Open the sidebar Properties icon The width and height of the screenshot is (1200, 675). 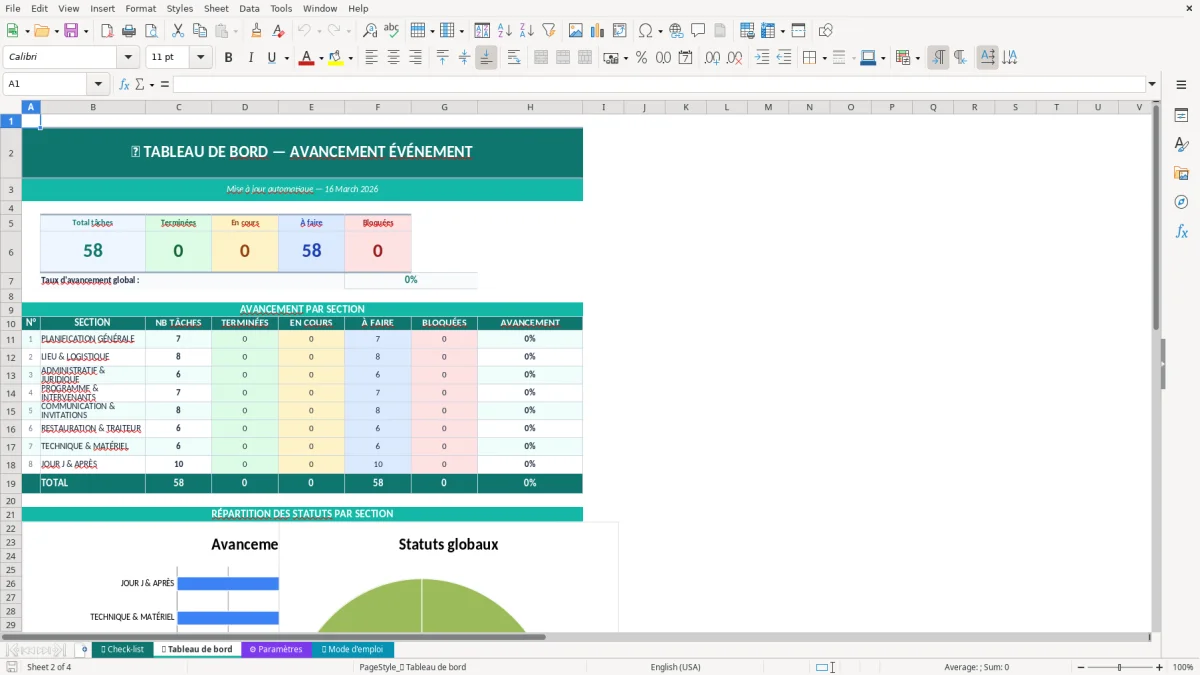(x=1181, y=115)
